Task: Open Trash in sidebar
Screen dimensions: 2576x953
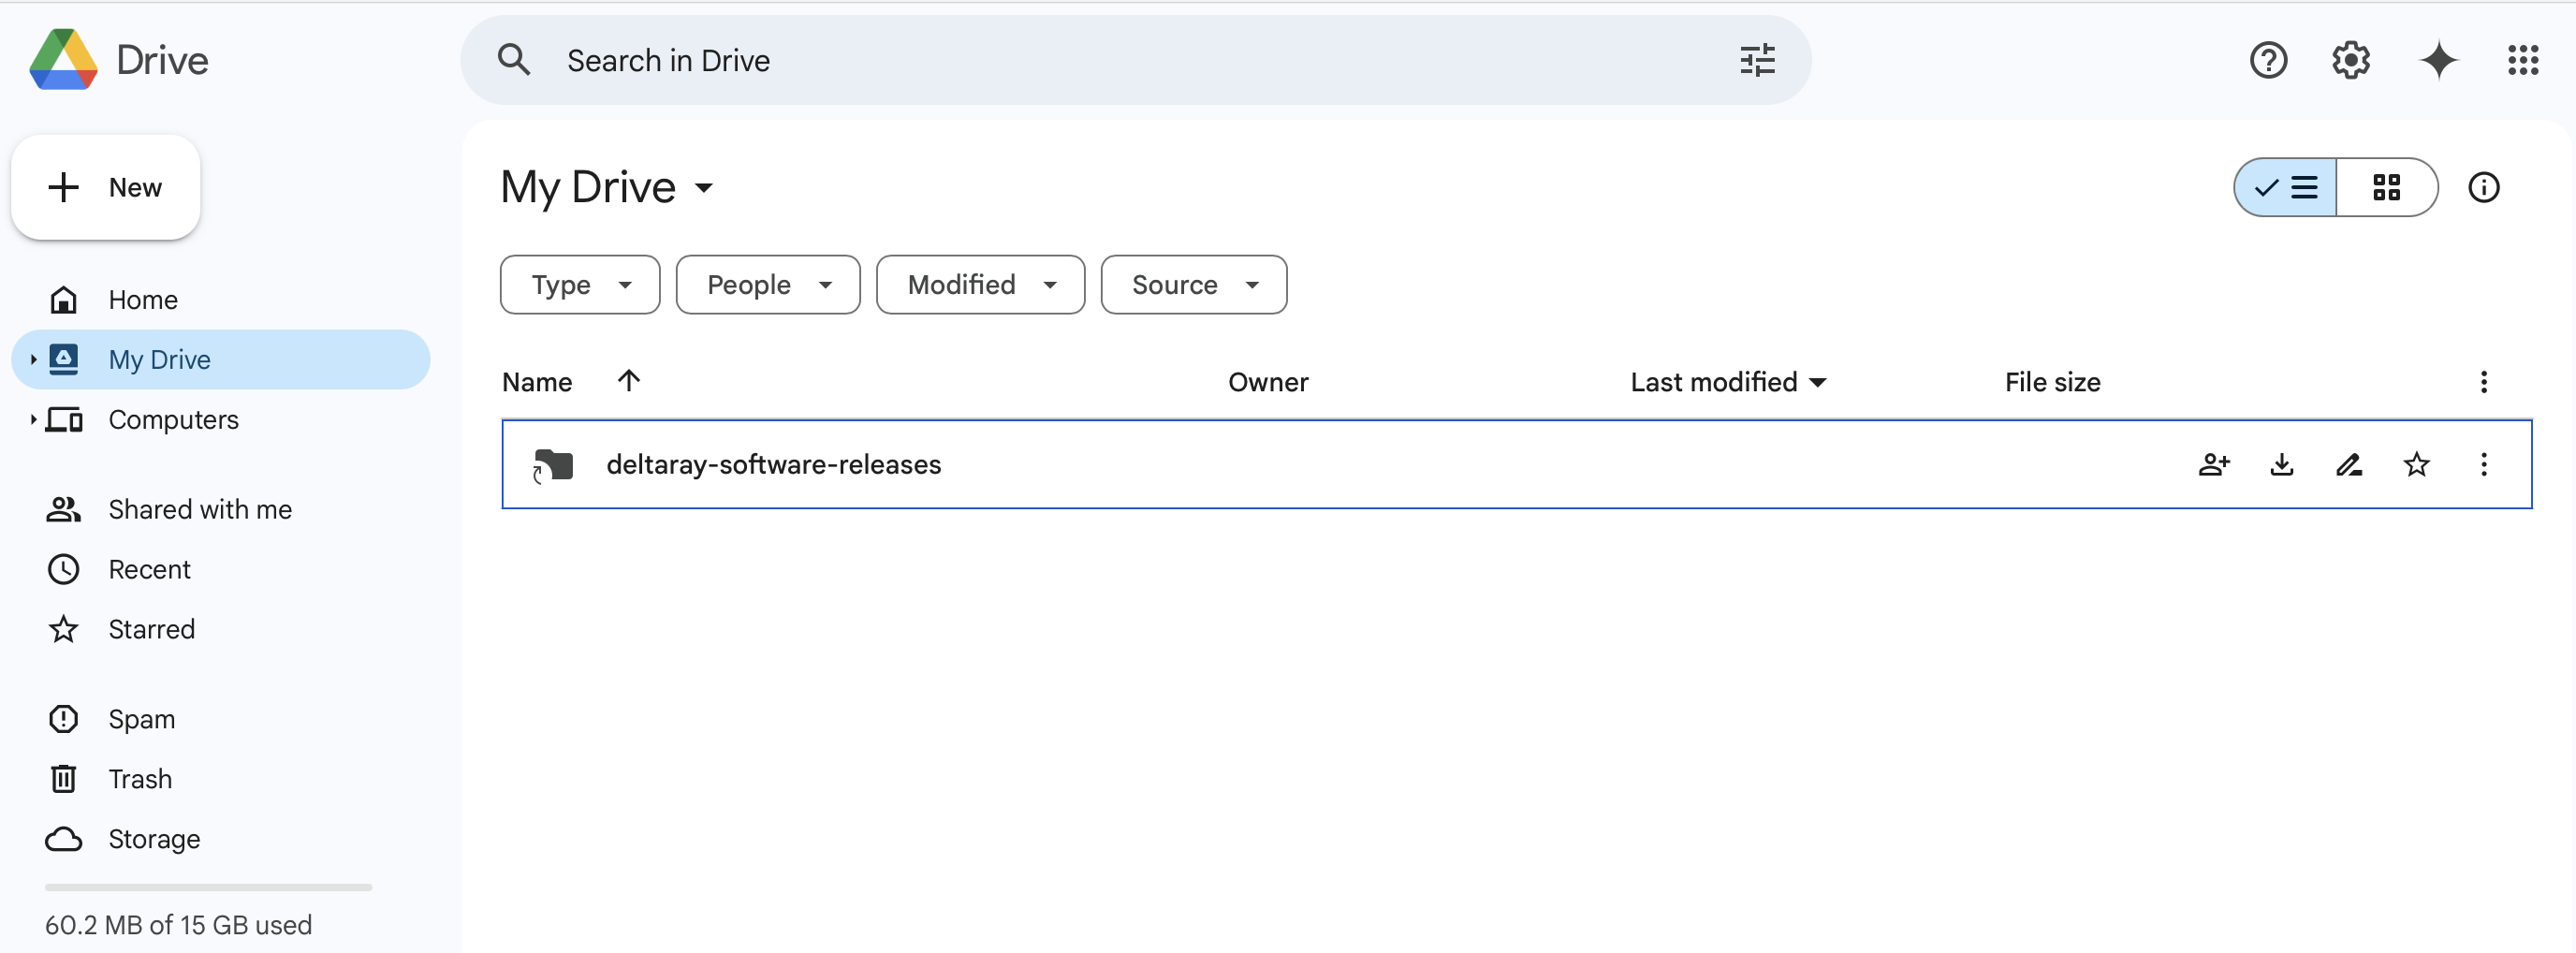Action: 140,778
